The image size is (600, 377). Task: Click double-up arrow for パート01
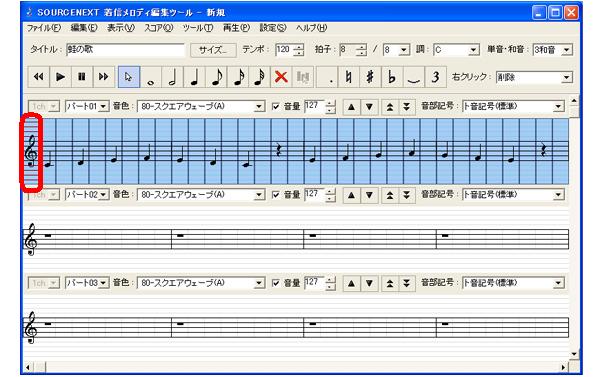(390, 107)
